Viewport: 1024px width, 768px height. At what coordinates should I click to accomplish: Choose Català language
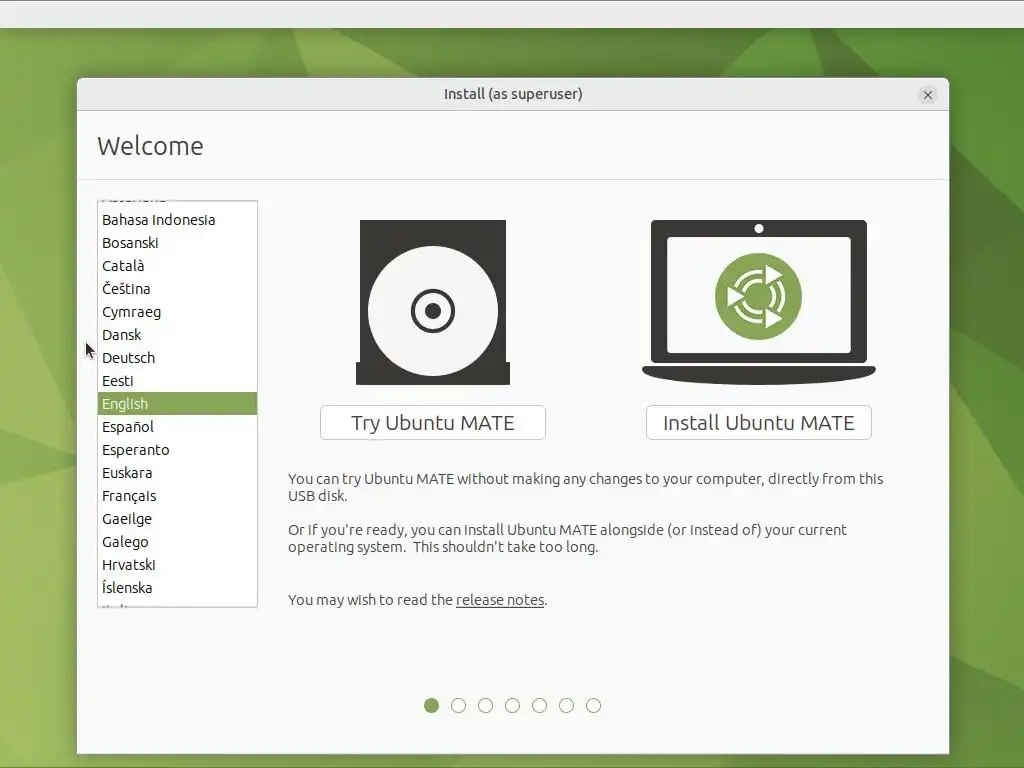177,266
